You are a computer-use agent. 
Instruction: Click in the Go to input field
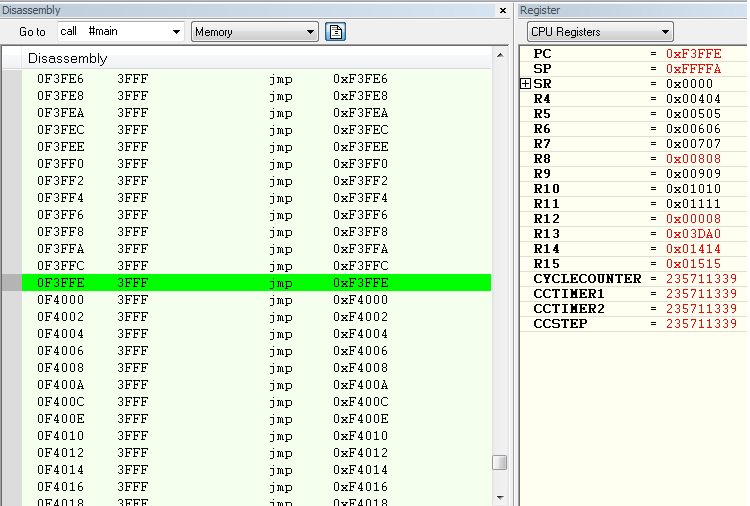[114, 32]
